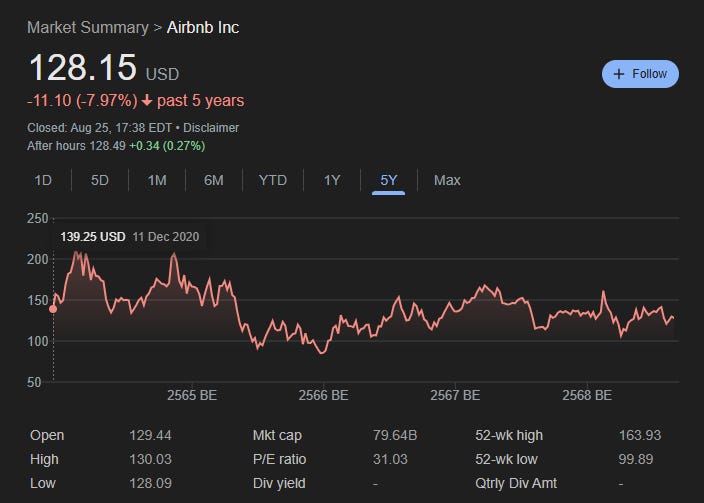Click the 2565 BE axis label
This screenshot has width=704, height=503.
[x=192, y=395]
